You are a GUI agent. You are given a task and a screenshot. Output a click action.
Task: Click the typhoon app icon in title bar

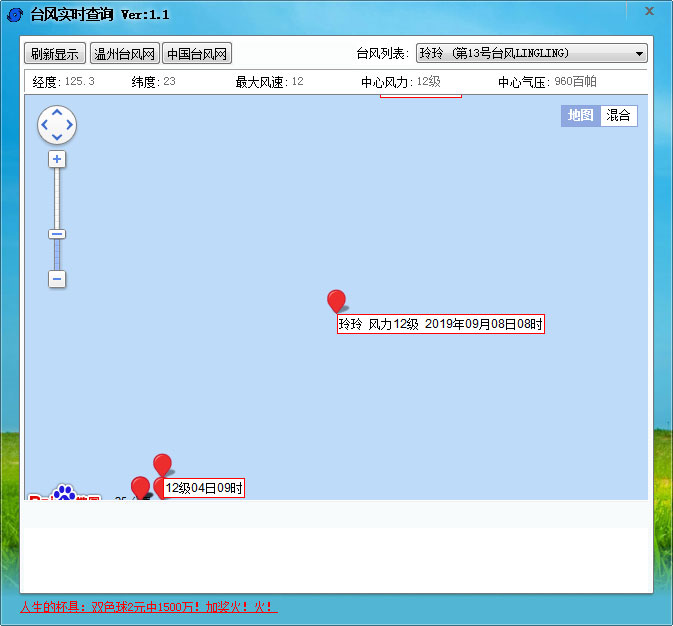click(x=15, y=15)
